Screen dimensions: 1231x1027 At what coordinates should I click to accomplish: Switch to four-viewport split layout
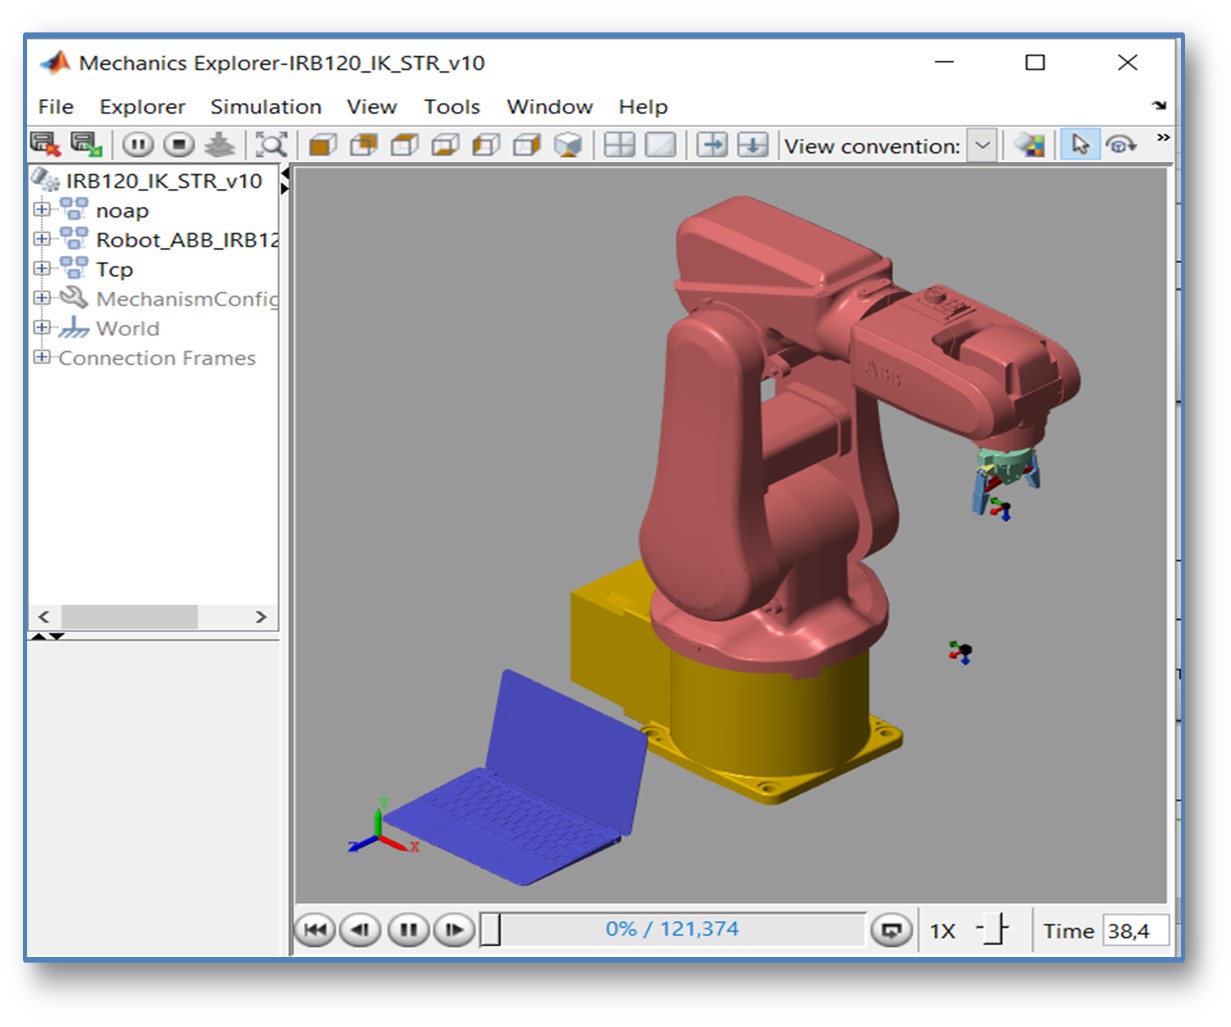620,145
